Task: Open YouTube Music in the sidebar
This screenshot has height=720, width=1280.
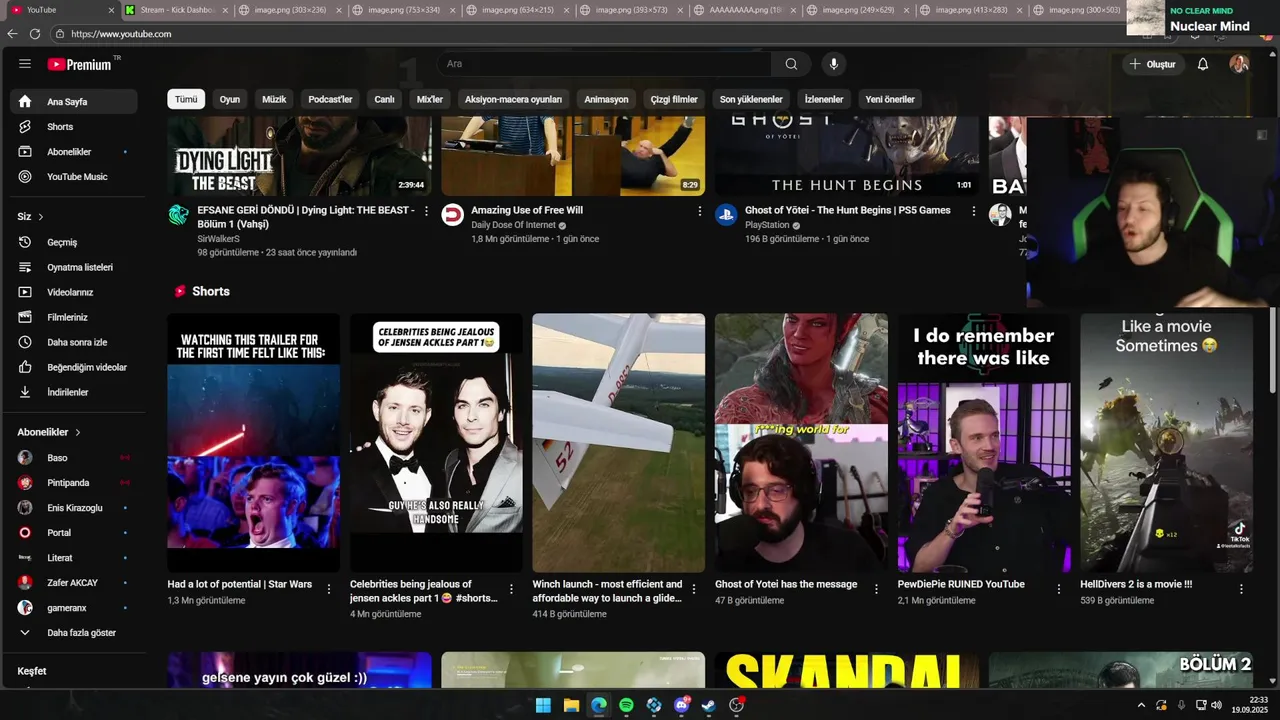Action: (74, 177)
